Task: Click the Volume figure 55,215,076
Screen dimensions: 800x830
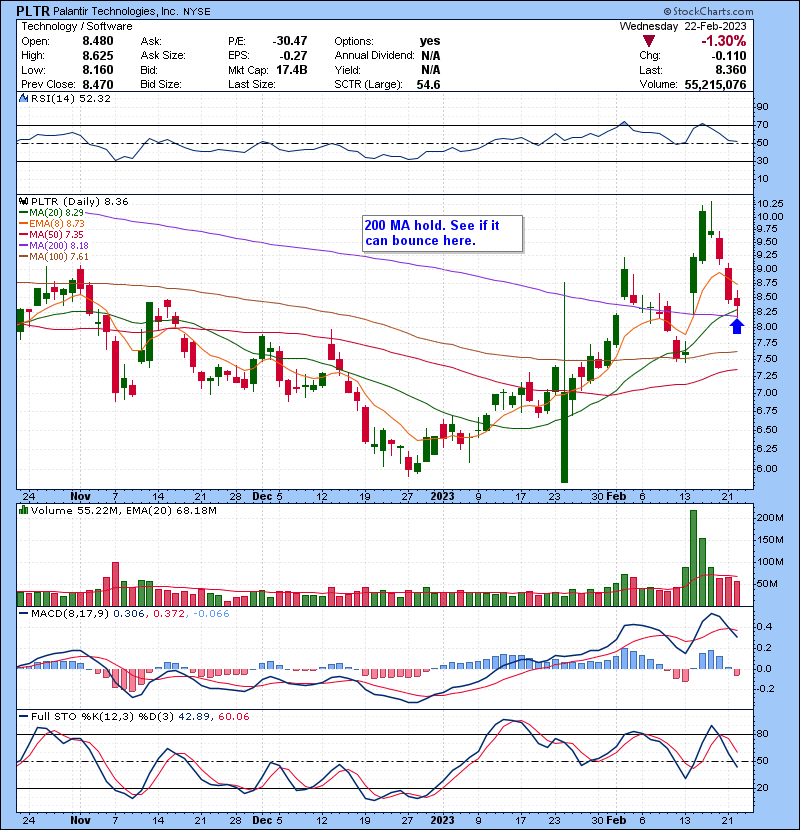Action: (x=715, y=84)
